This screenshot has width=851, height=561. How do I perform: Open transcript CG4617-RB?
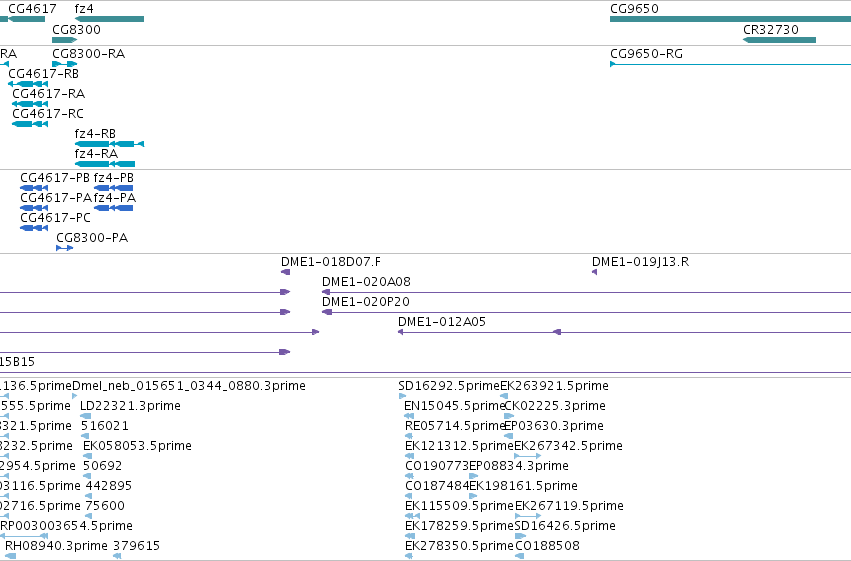click(x=28, y=84)
